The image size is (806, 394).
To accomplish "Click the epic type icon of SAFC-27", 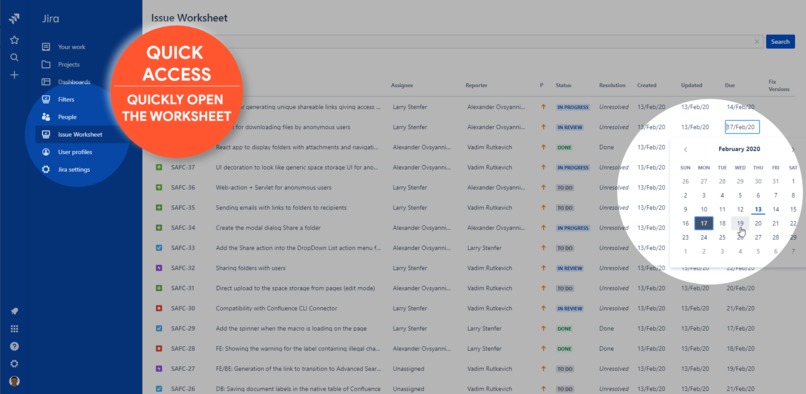I will tap(159, 369).
